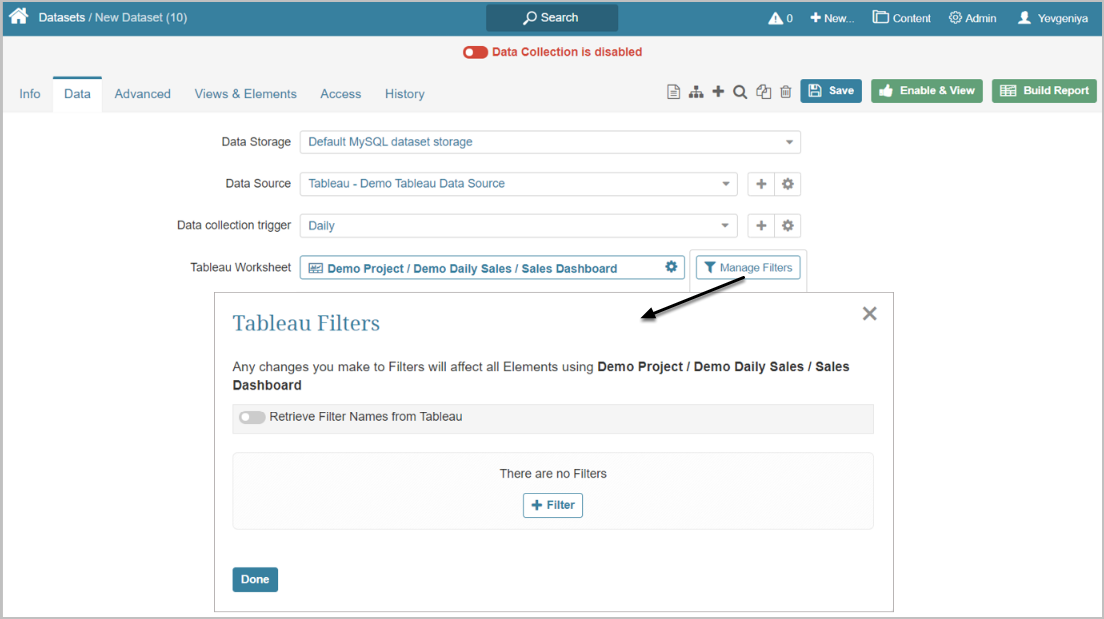1104x619 pixels.
Task: Add a new Filter
Action: tap(553, 506)
